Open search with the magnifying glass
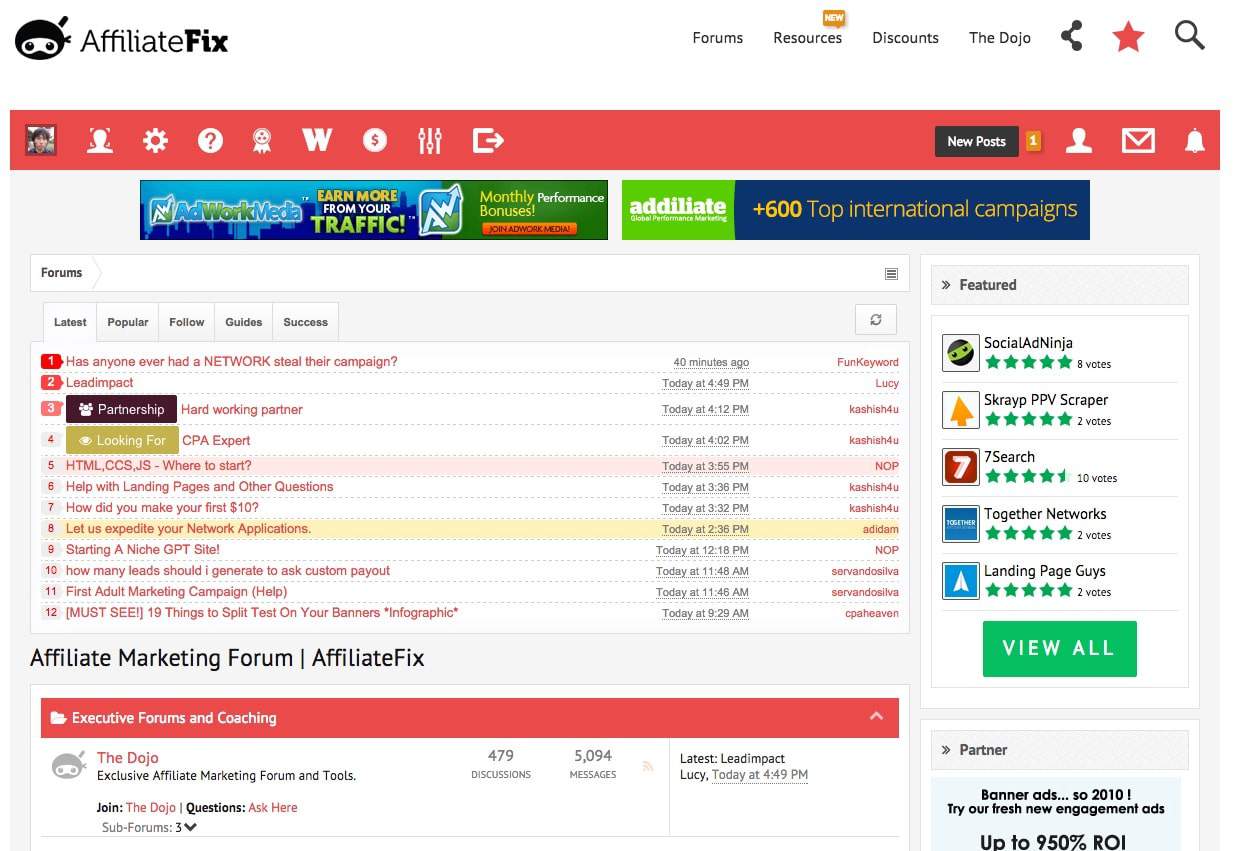The height and width of the screenshot is (851, 1244). (1189, 35)
